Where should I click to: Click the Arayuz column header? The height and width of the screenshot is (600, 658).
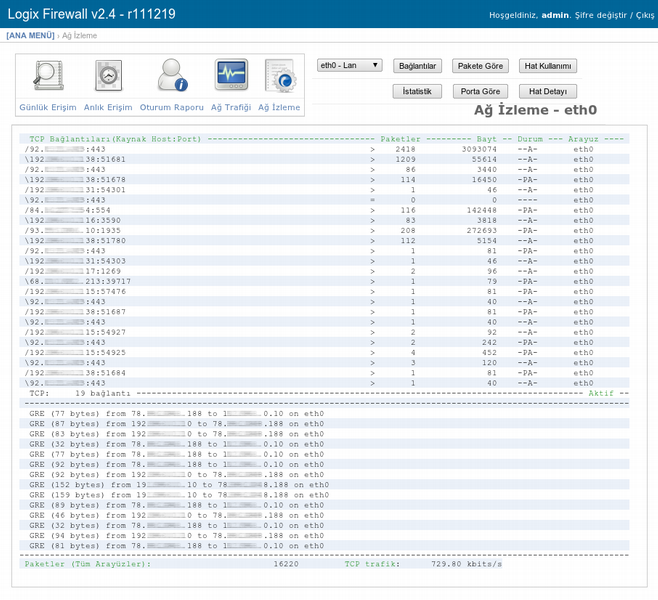click(583, 139)
